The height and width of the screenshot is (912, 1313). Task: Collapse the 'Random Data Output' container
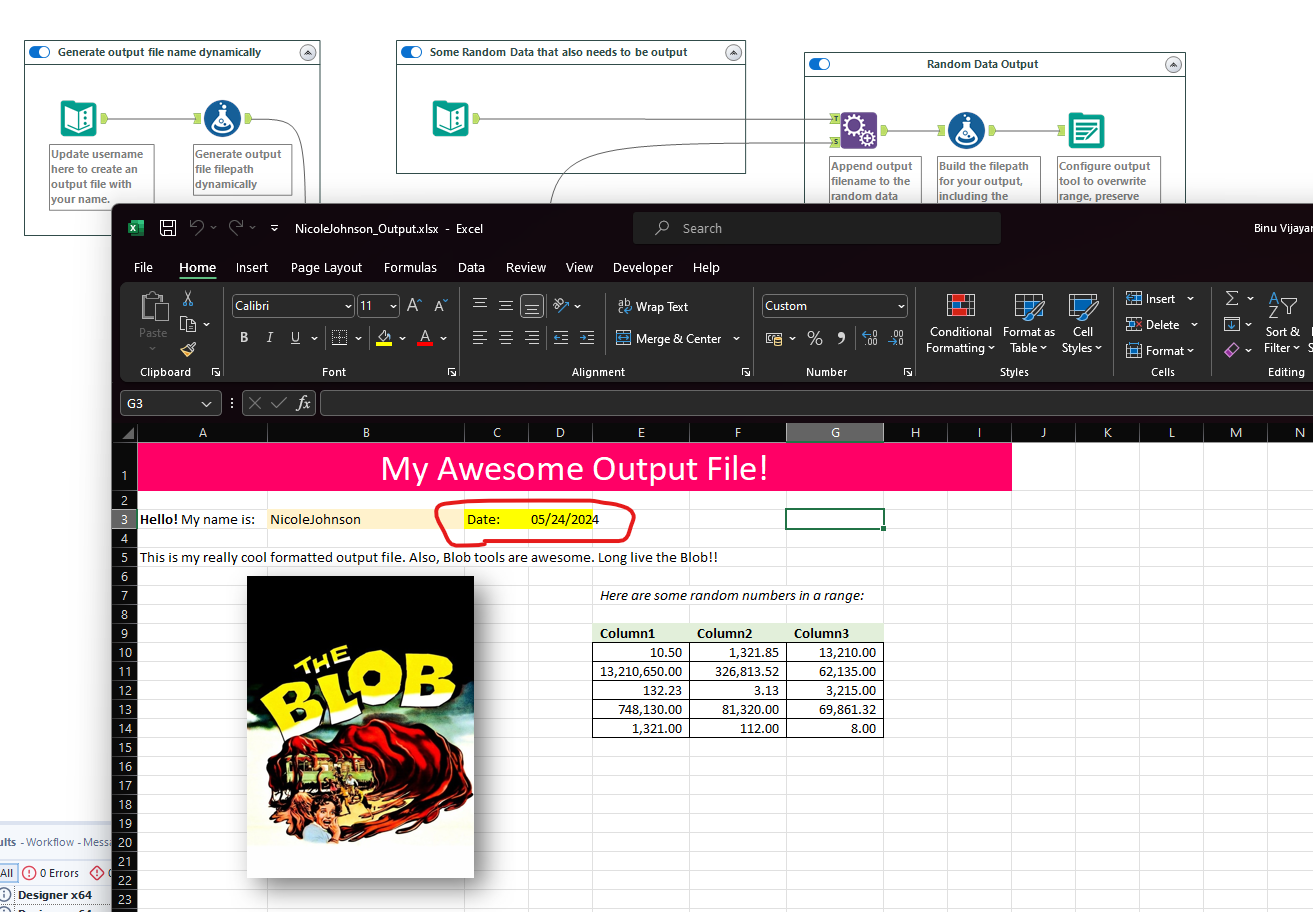(x=1173, y=64)
